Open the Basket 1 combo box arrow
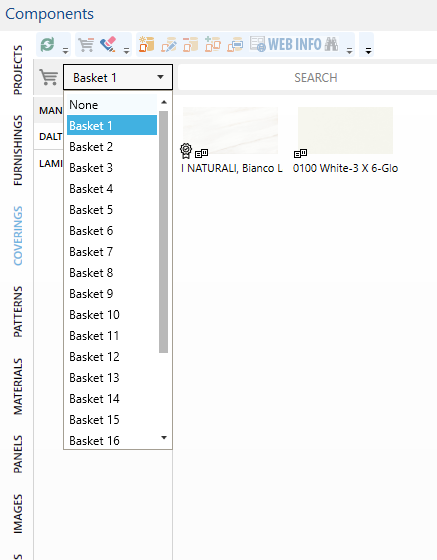The width and height of the screenshot is (437, 560). [160, 77]
